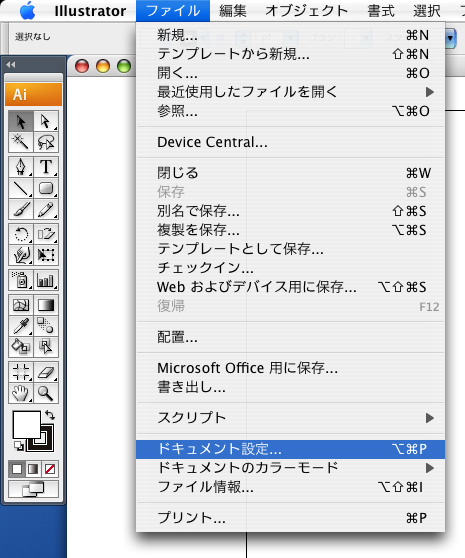Image resolution: width=465 pixels, height=558 pixels.
Task: Click the swap fill and stroke arrows
Action: (x=50, y=415)
